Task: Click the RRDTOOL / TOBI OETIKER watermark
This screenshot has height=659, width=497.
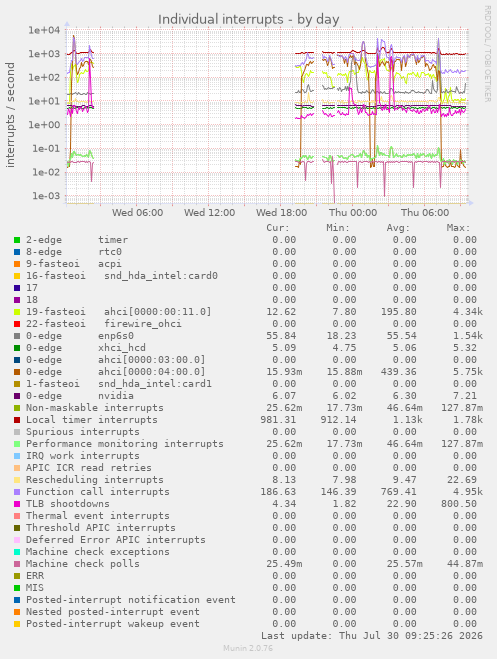Action: pyautogui.click(x=487, y=53)
